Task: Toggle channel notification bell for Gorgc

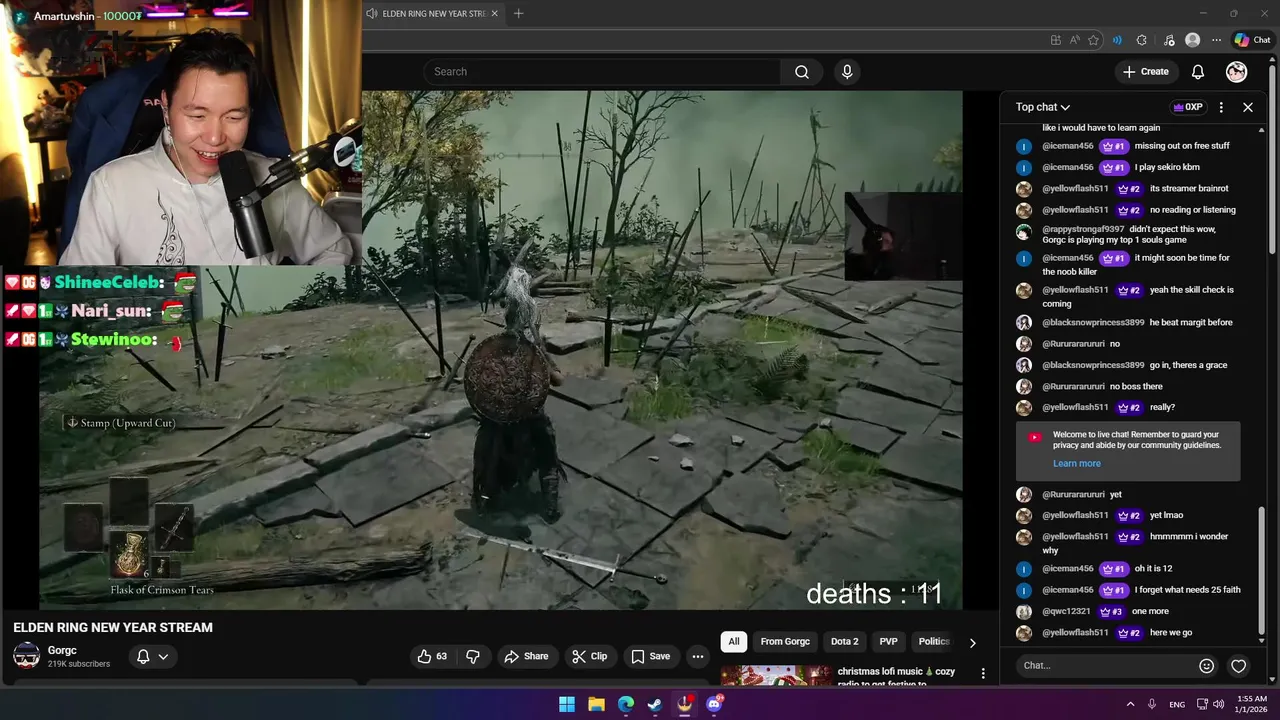Action: (x=152, y=656)
